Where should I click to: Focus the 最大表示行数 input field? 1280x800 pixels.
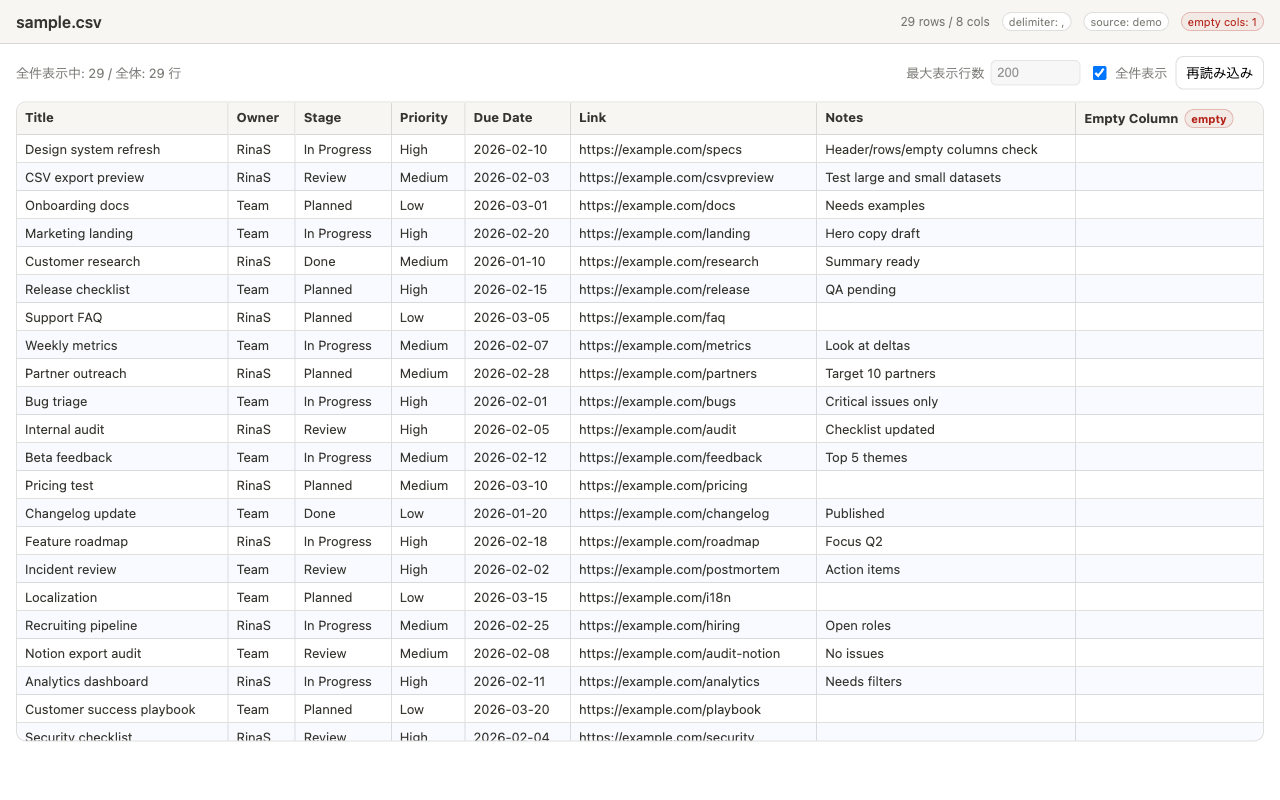click(x=1034, y=73)
